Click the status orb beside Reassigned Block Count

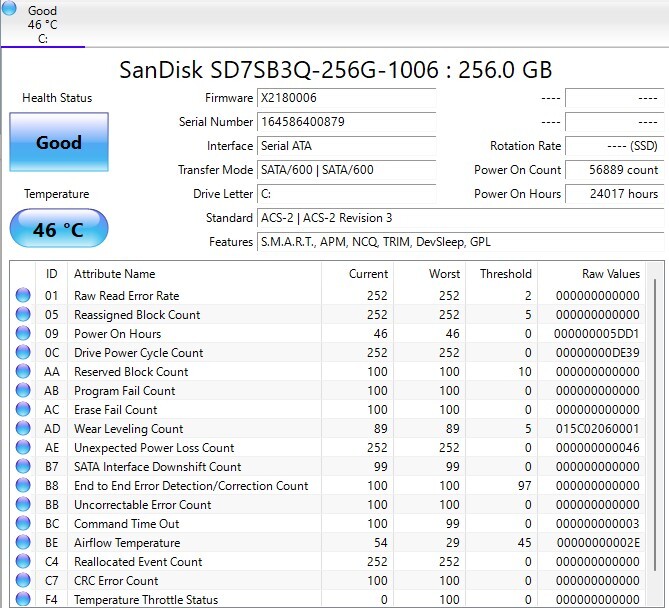[x=23, y=315]
